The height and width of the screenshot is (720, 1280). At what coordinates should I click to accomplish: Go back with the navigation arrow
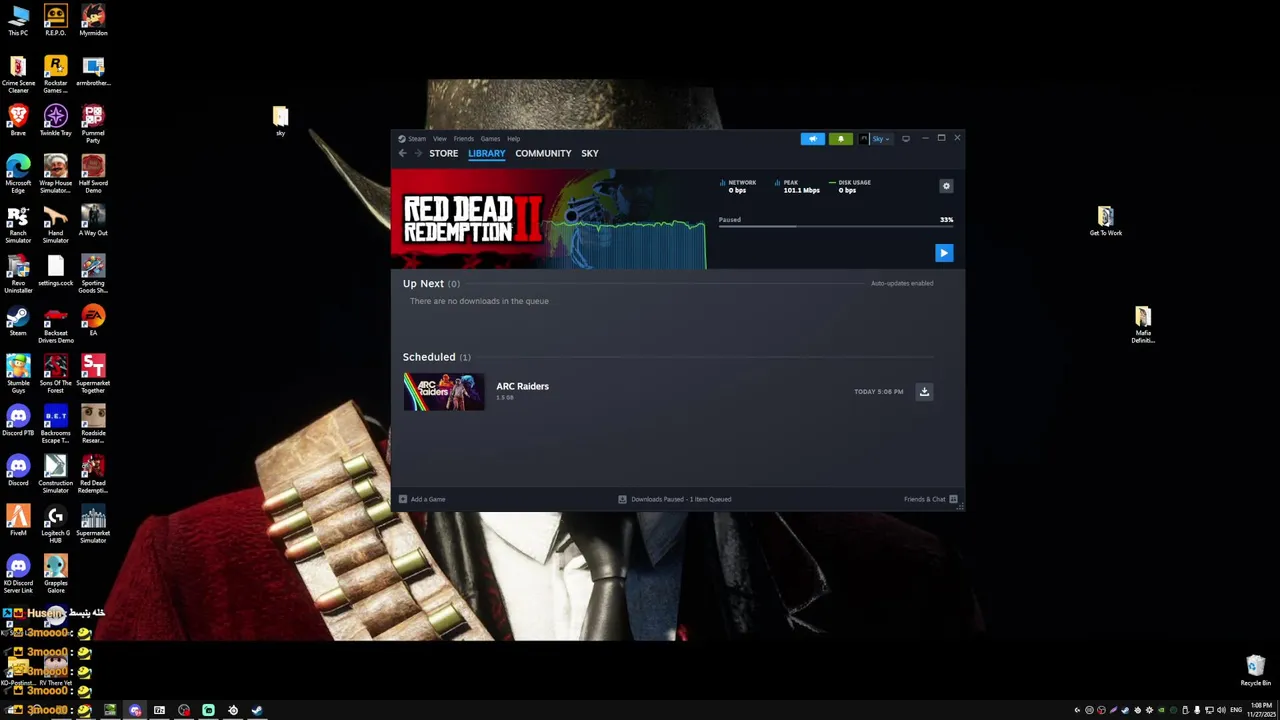[x=402, y=153]
